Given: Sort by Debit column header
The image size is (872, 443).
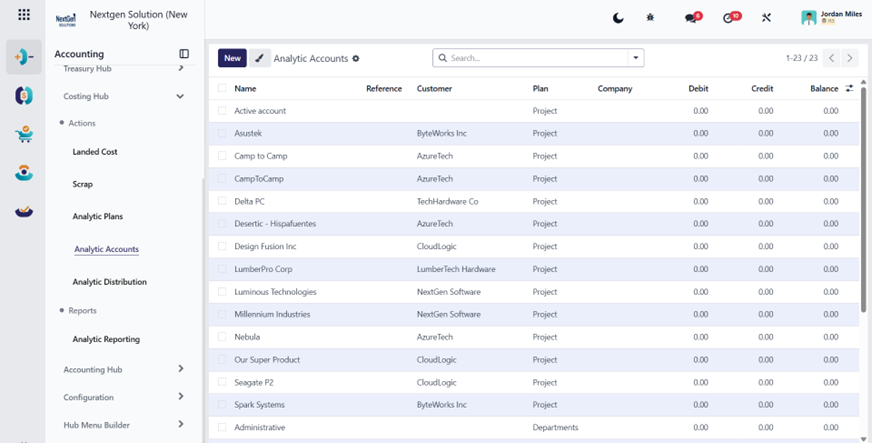Looking at the screenshot, I should tap(698, 88).
